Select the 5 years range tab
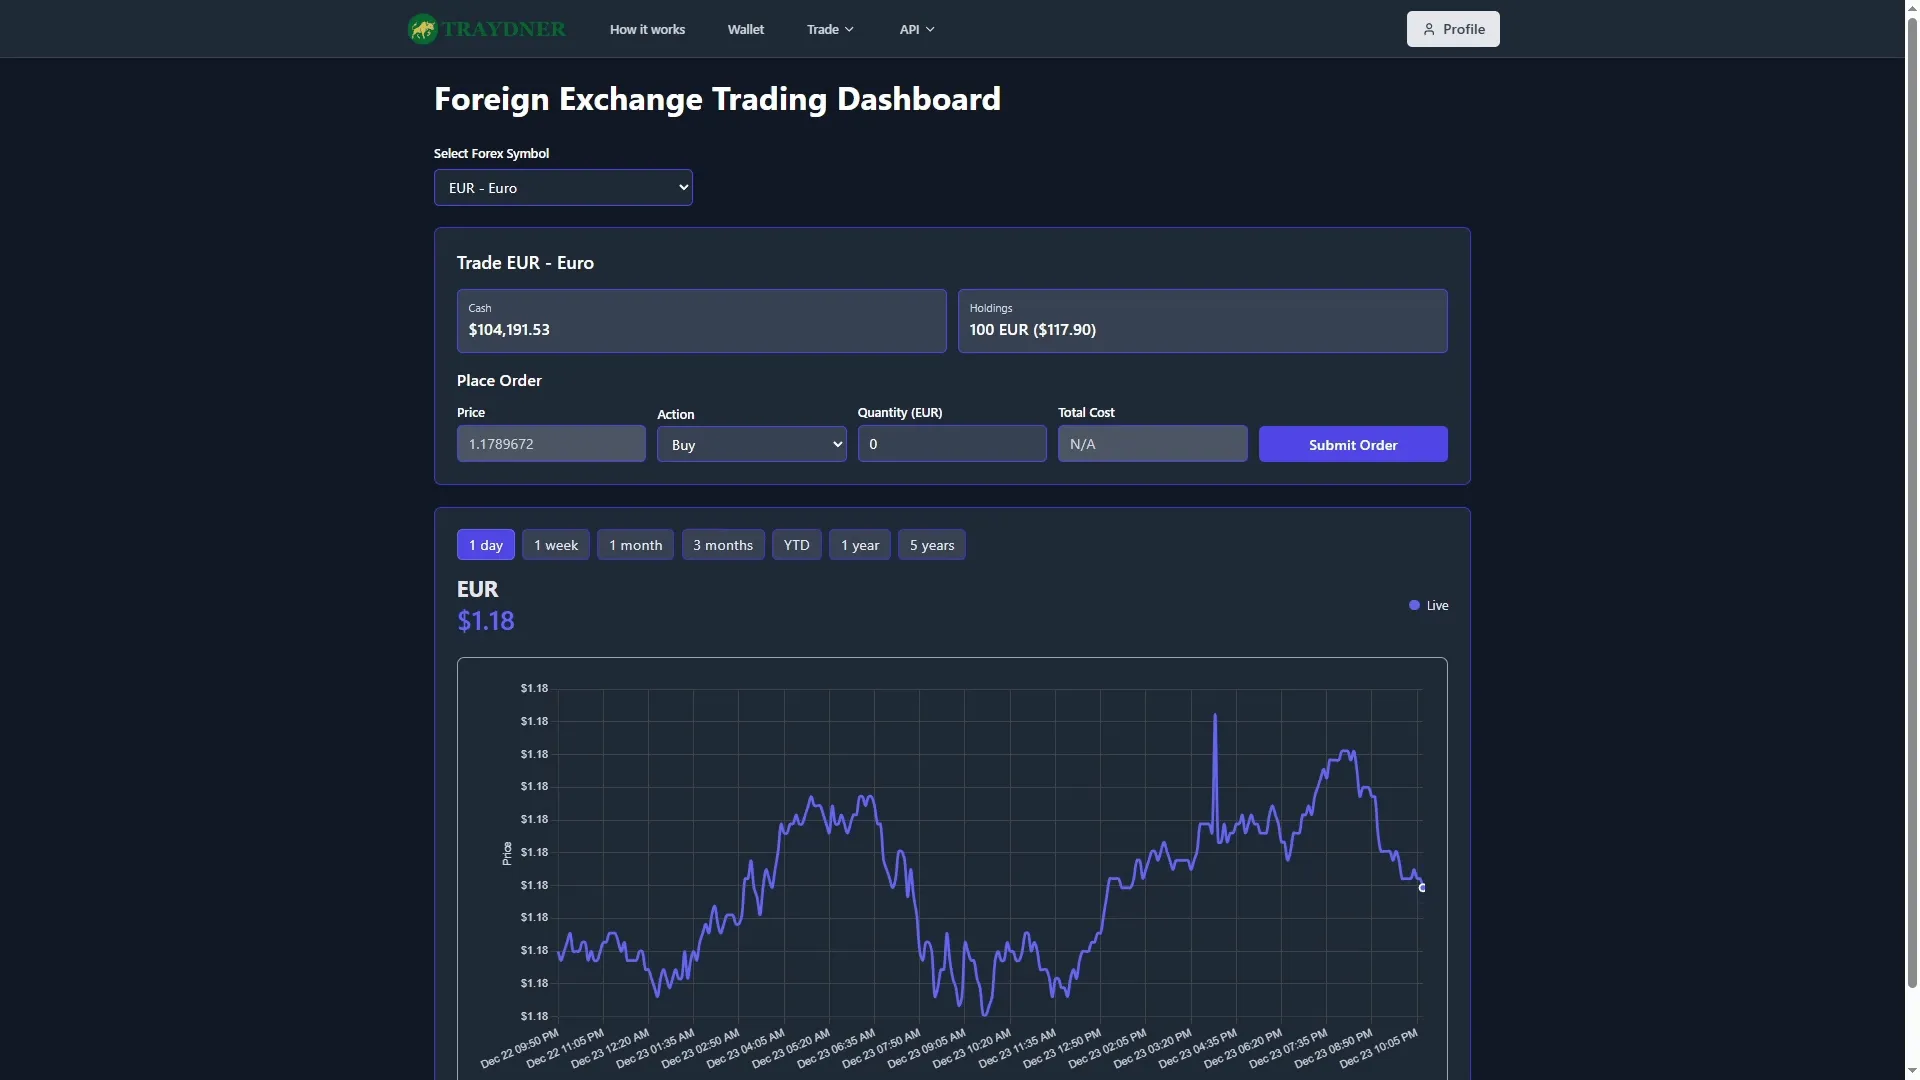The image size is (1920, 1080). point(932,545)
